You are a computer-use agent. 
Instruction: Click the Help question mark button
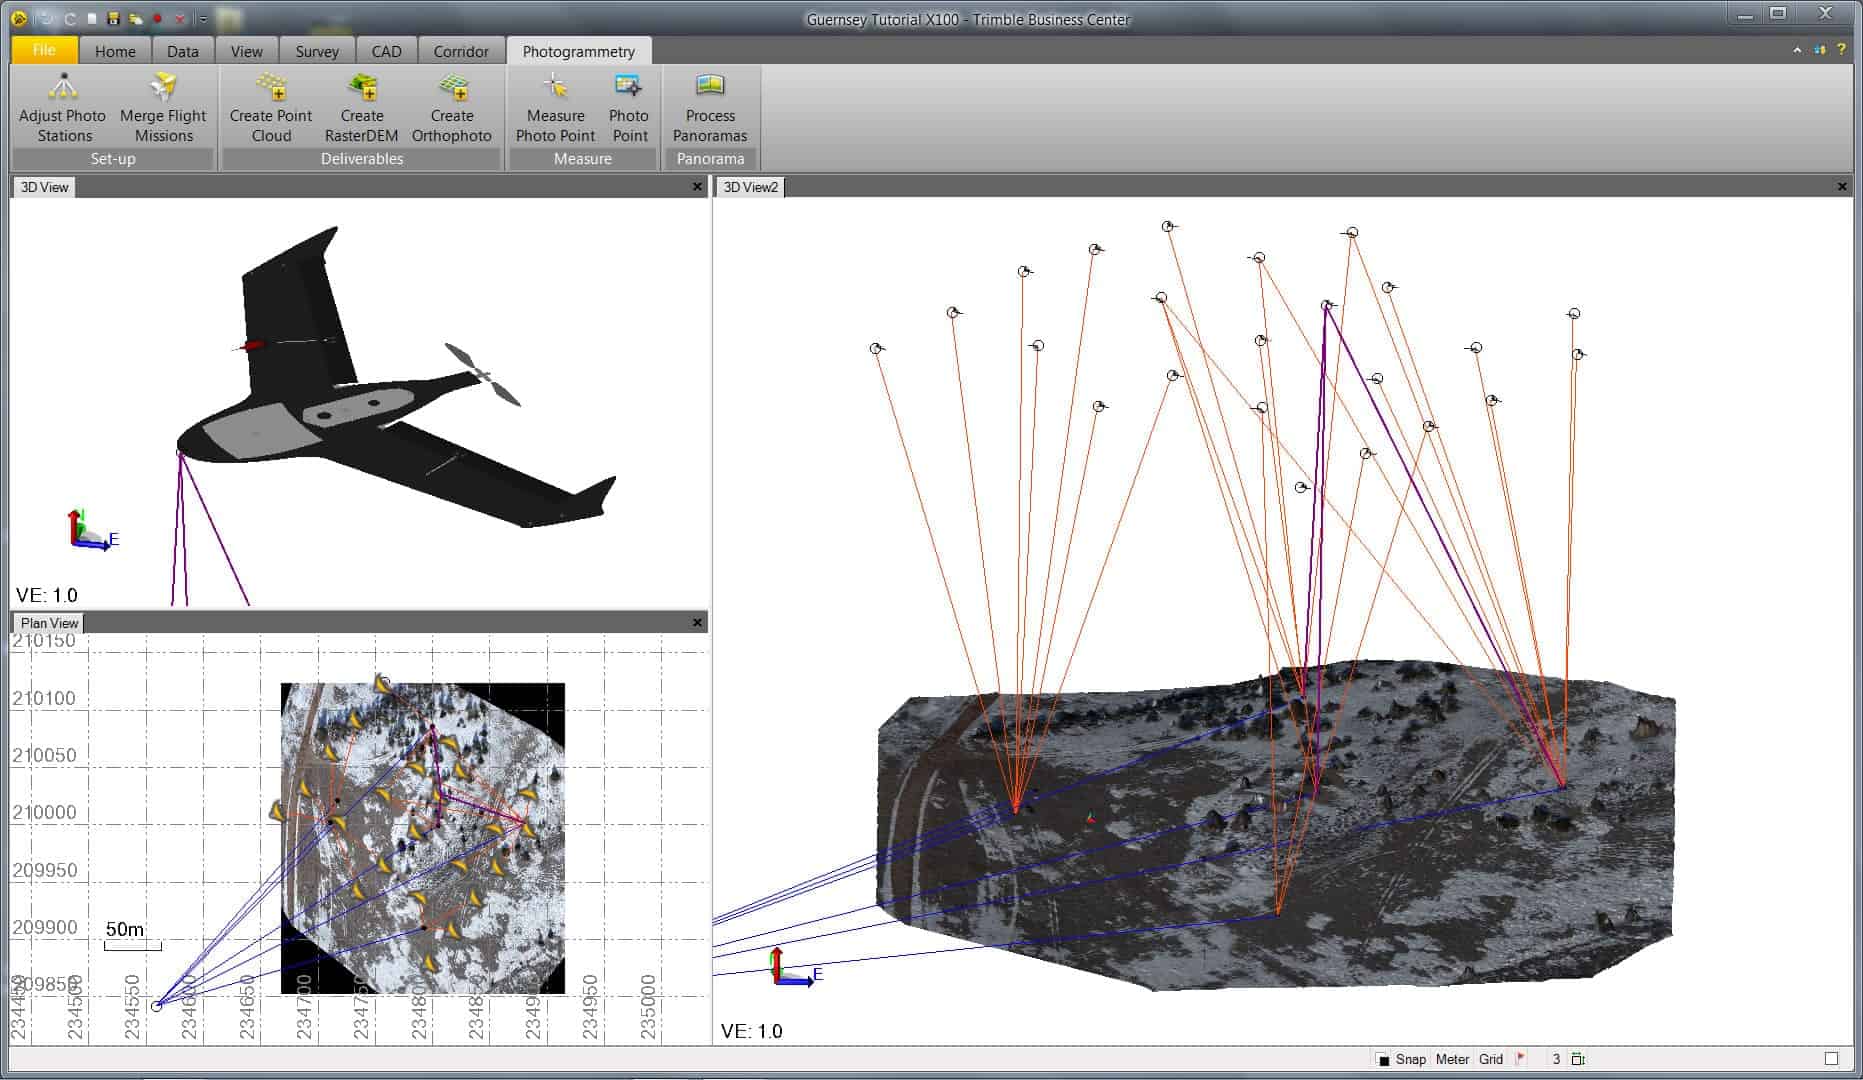click(1842, 48)
